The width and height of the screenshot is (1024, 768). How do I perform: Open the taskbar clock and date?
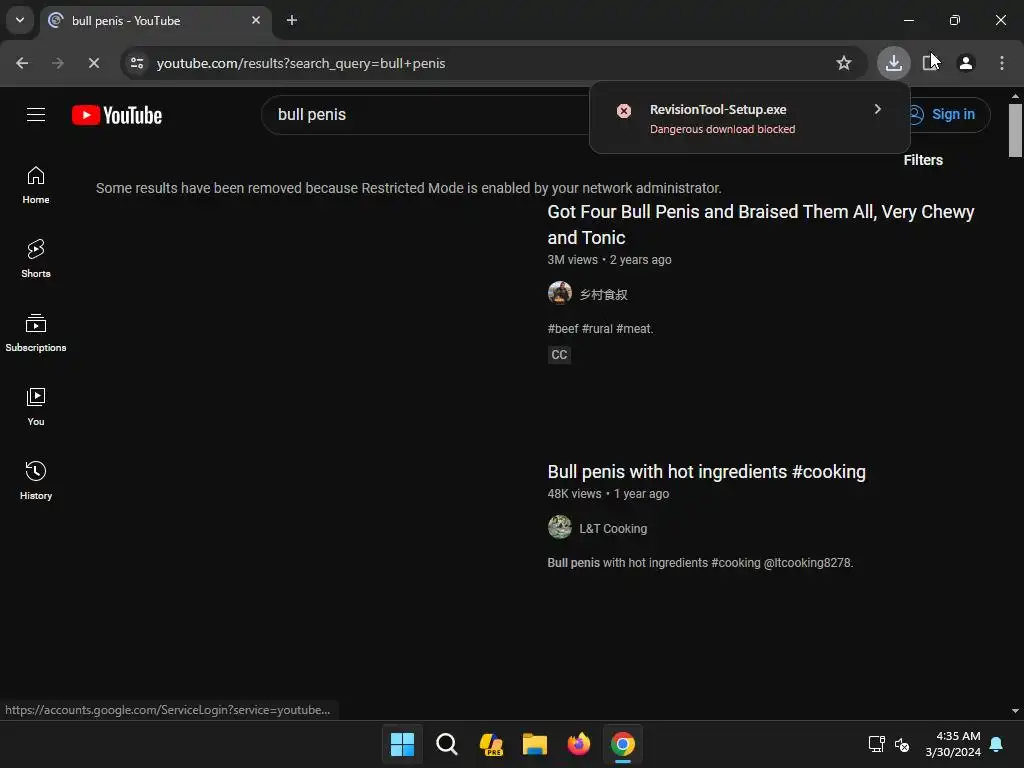coord(953,744)
